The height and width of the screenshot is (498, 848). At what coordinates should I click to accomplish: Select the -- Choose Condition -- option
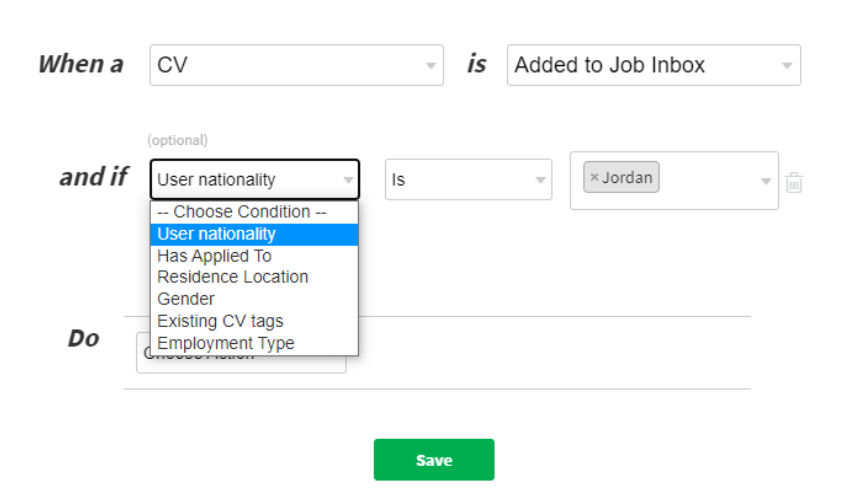[242, 212]
